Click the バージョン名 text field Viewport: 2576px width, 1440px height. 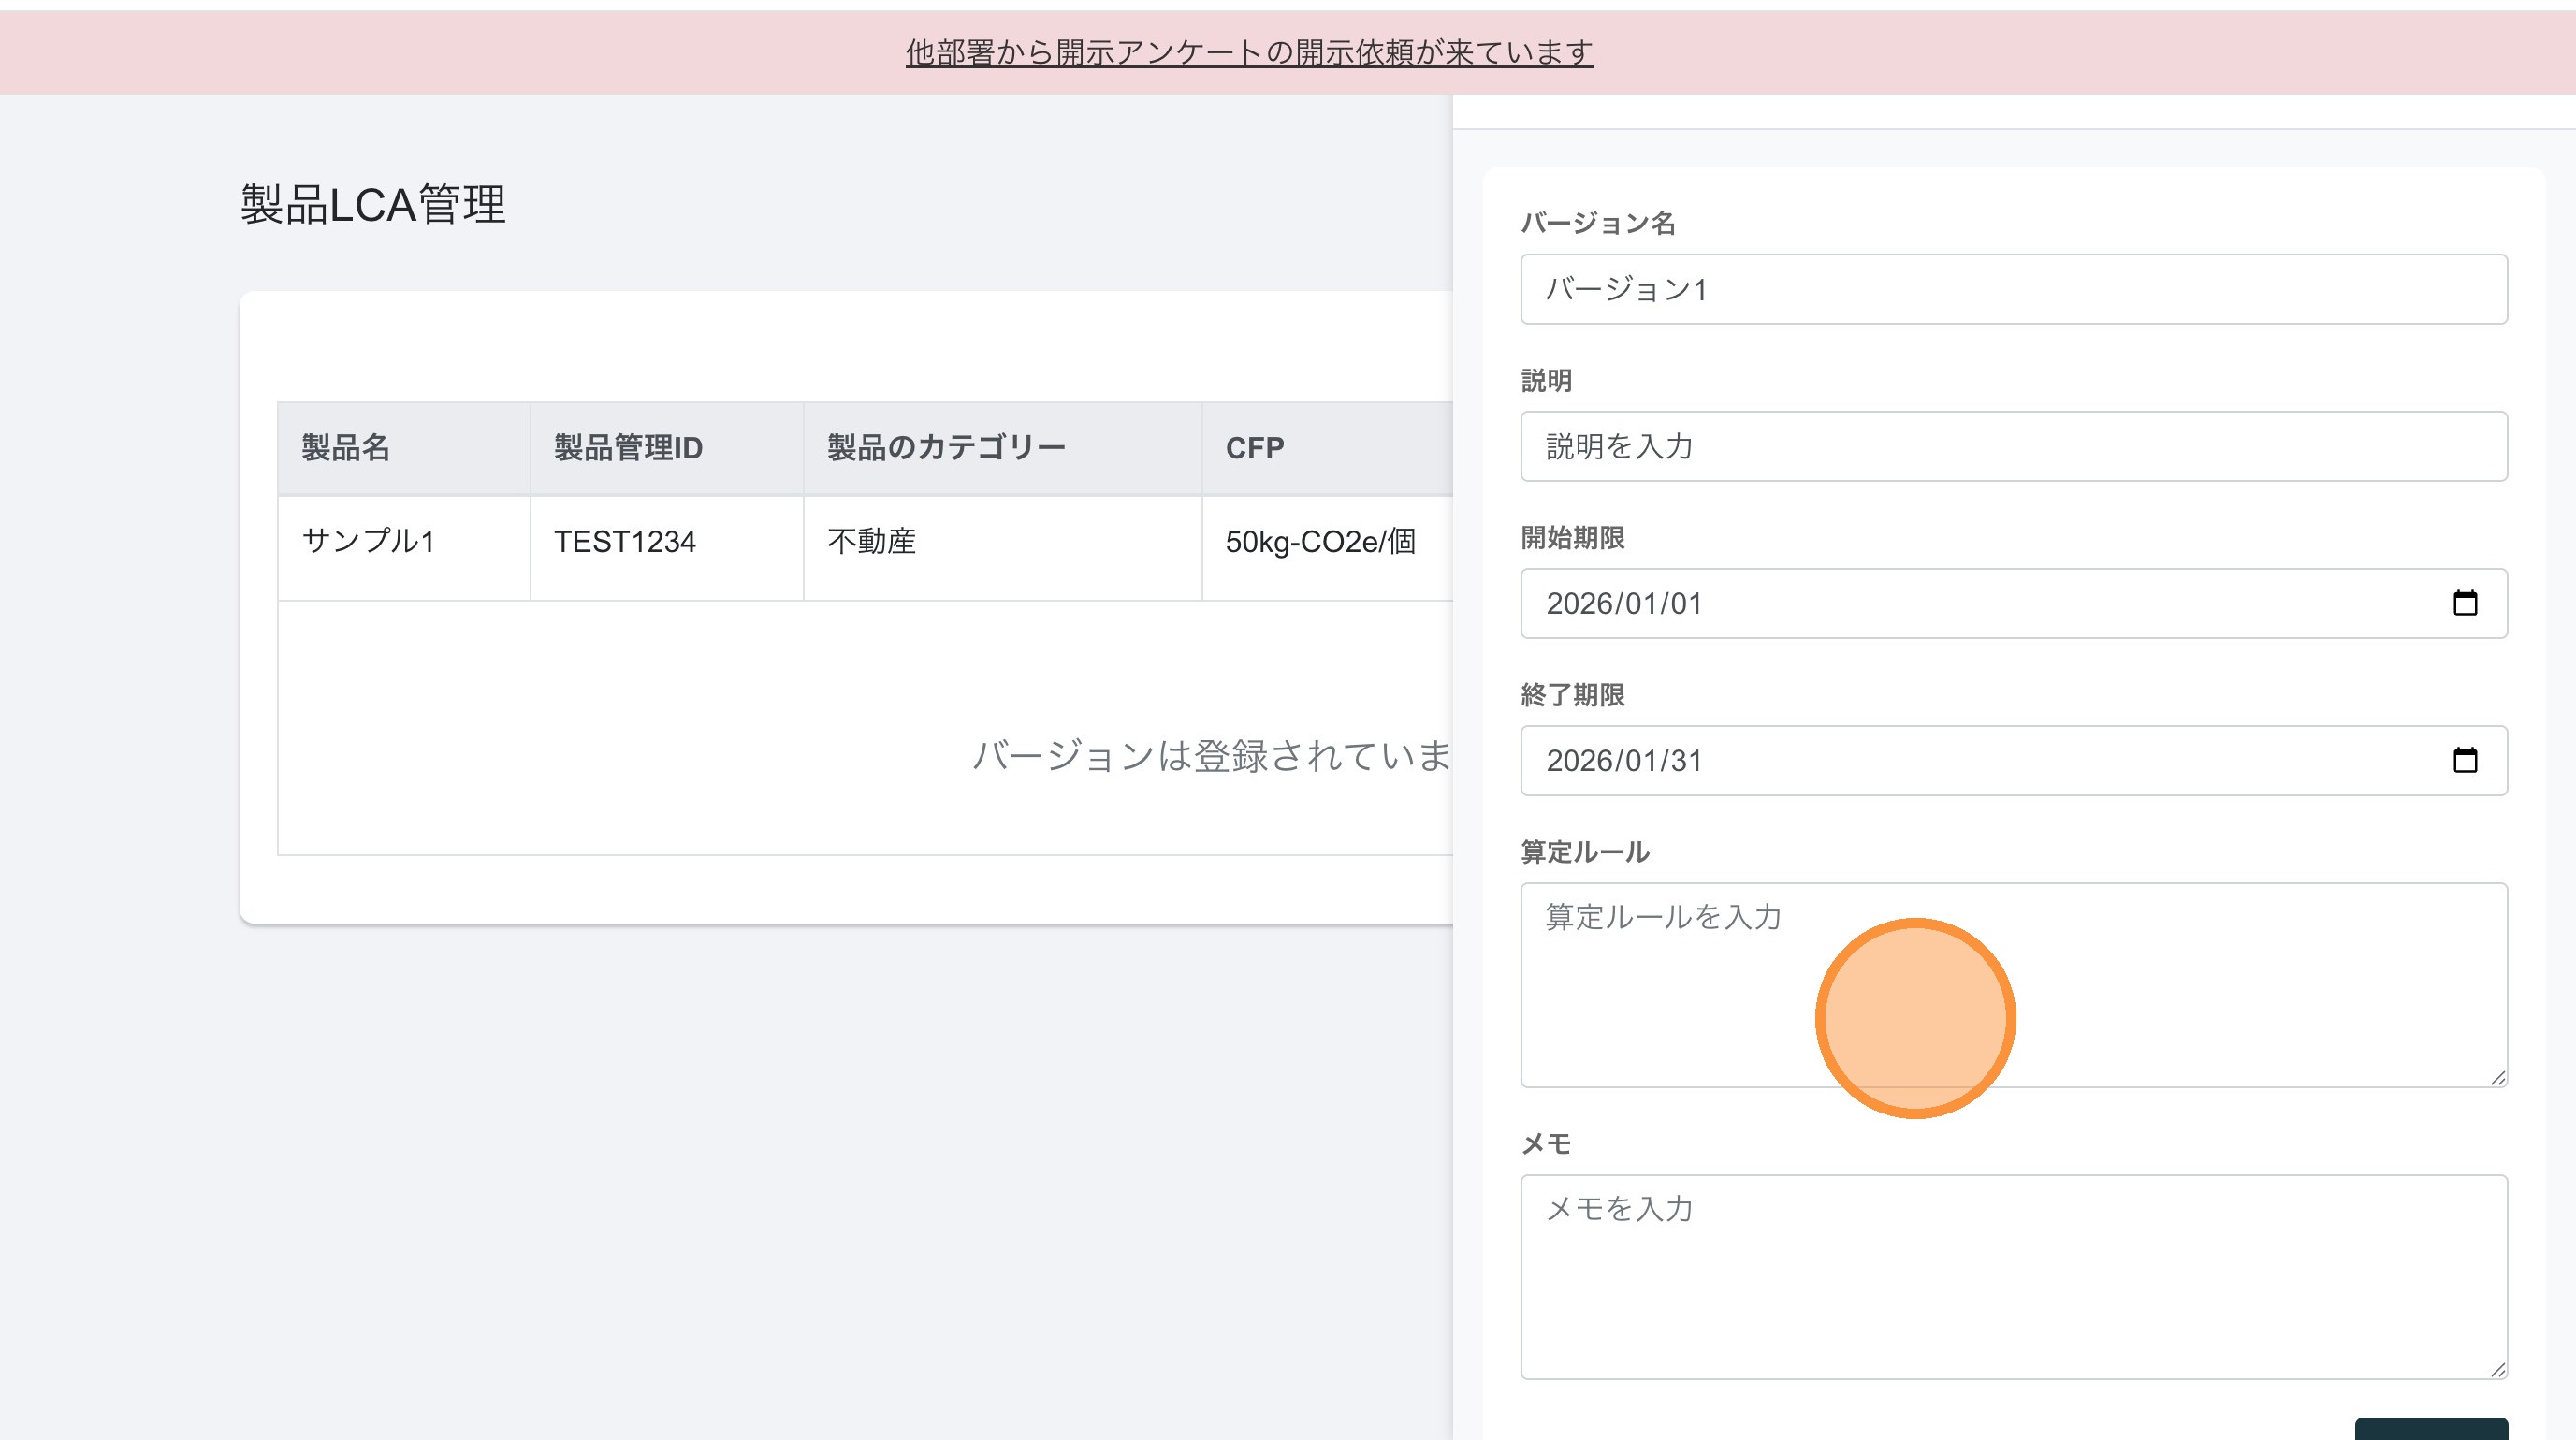2012,289
